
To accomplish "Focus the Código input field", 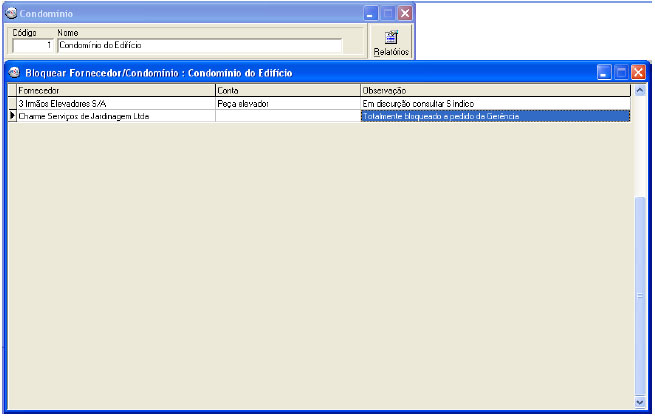I will [x=32, y=45].
